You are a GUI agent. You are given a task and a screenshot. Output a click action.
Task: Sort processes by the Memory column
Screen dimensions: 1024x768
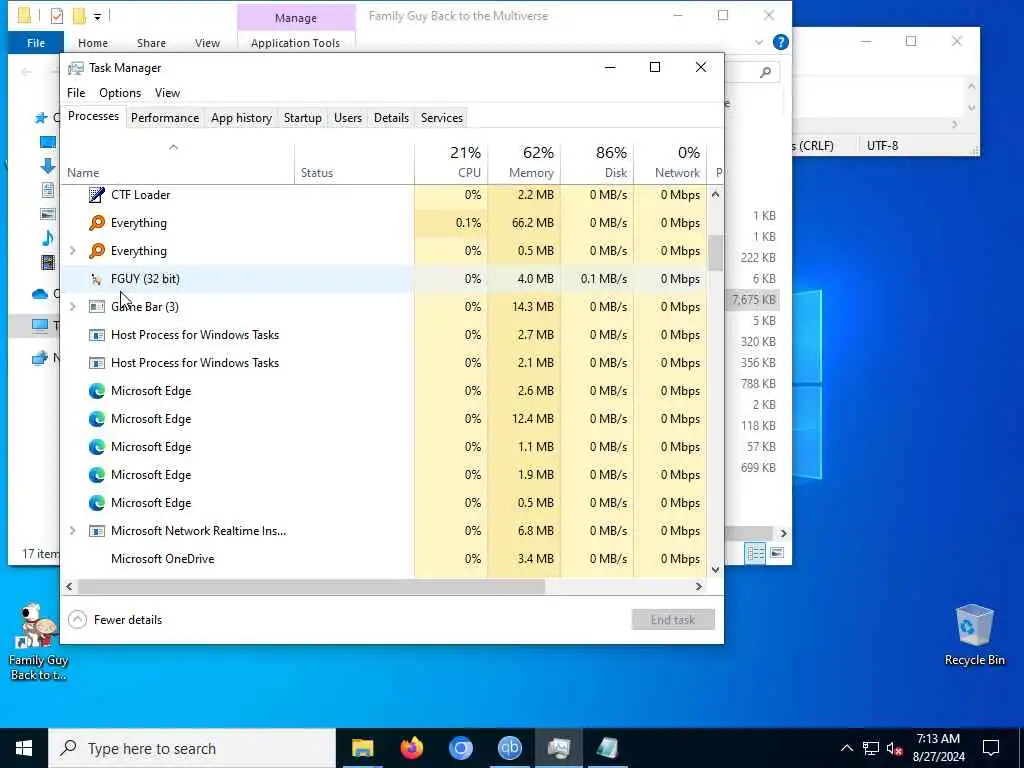click(x=524, y=163)
